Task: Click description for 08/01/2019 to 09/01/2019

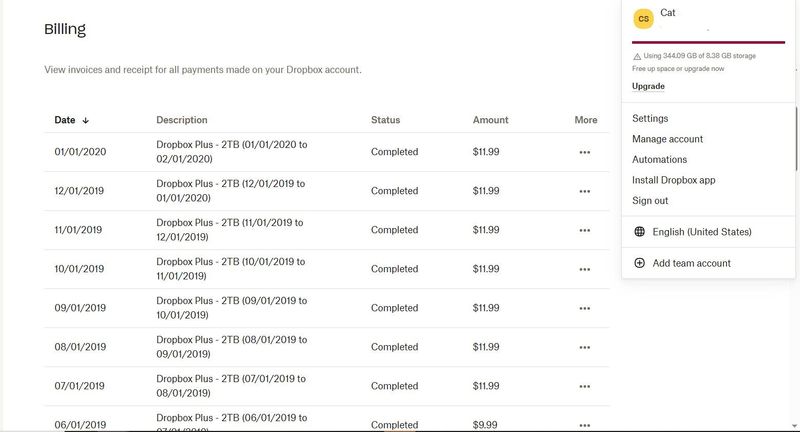Action: [x=232, y=347]
